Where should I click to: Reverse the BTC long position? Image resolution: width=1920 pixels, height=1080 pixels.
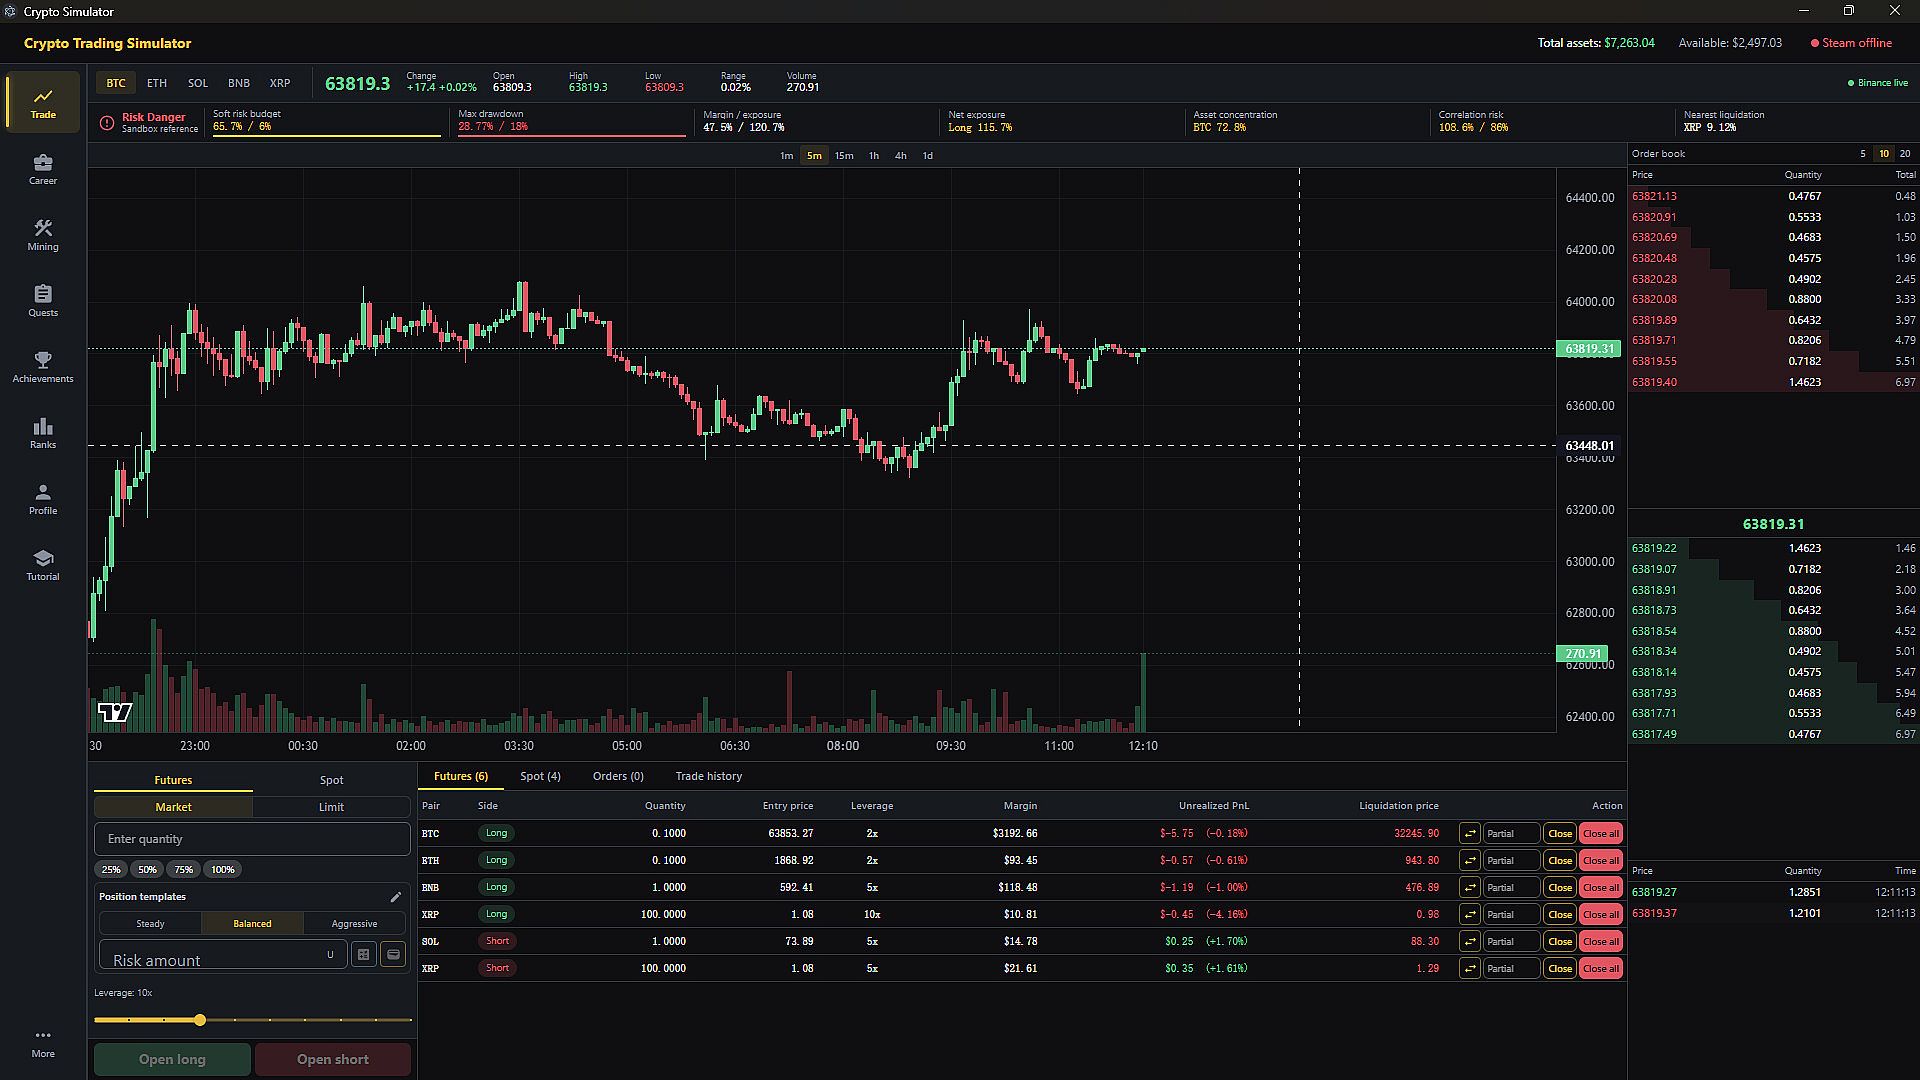click(1470, 833)
